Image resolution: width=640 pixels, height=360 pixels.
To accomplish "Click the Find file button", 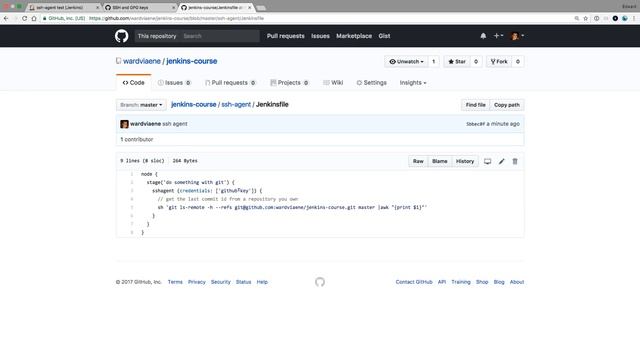I will click(x=476, y=105).
